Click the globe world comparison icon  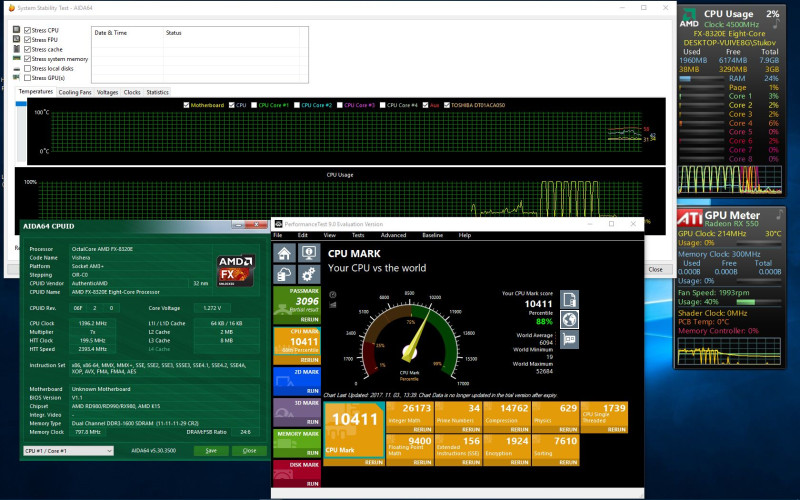point(569,319)
